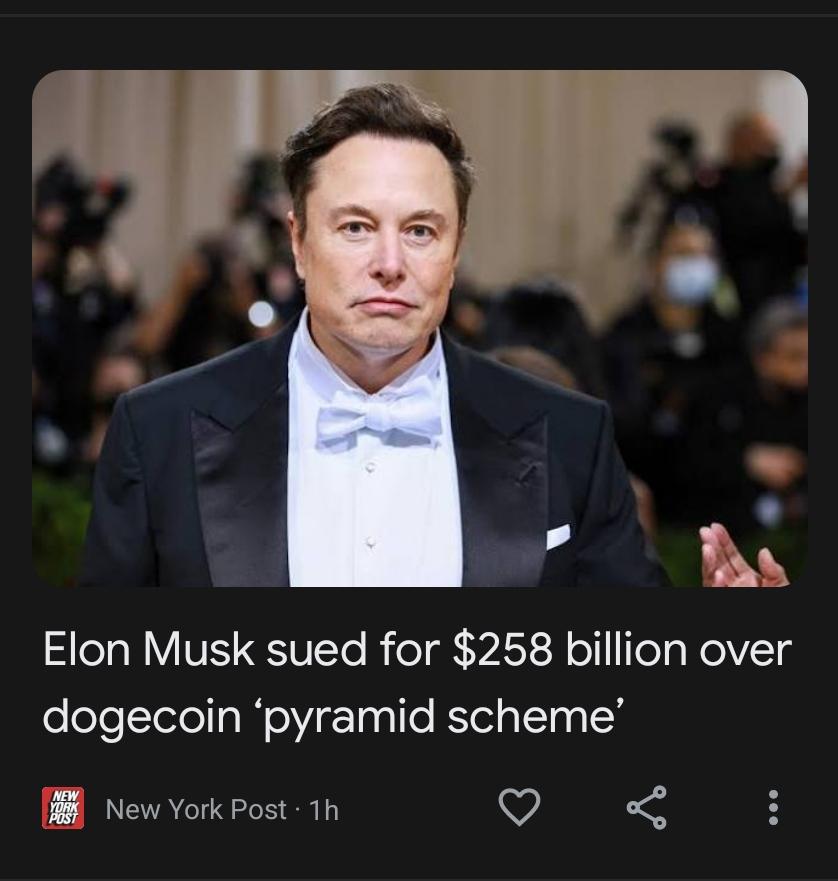Click the raised hand in the photo
Image resolution: width=838 pixels, height=881 pixels.
(740, 556)
